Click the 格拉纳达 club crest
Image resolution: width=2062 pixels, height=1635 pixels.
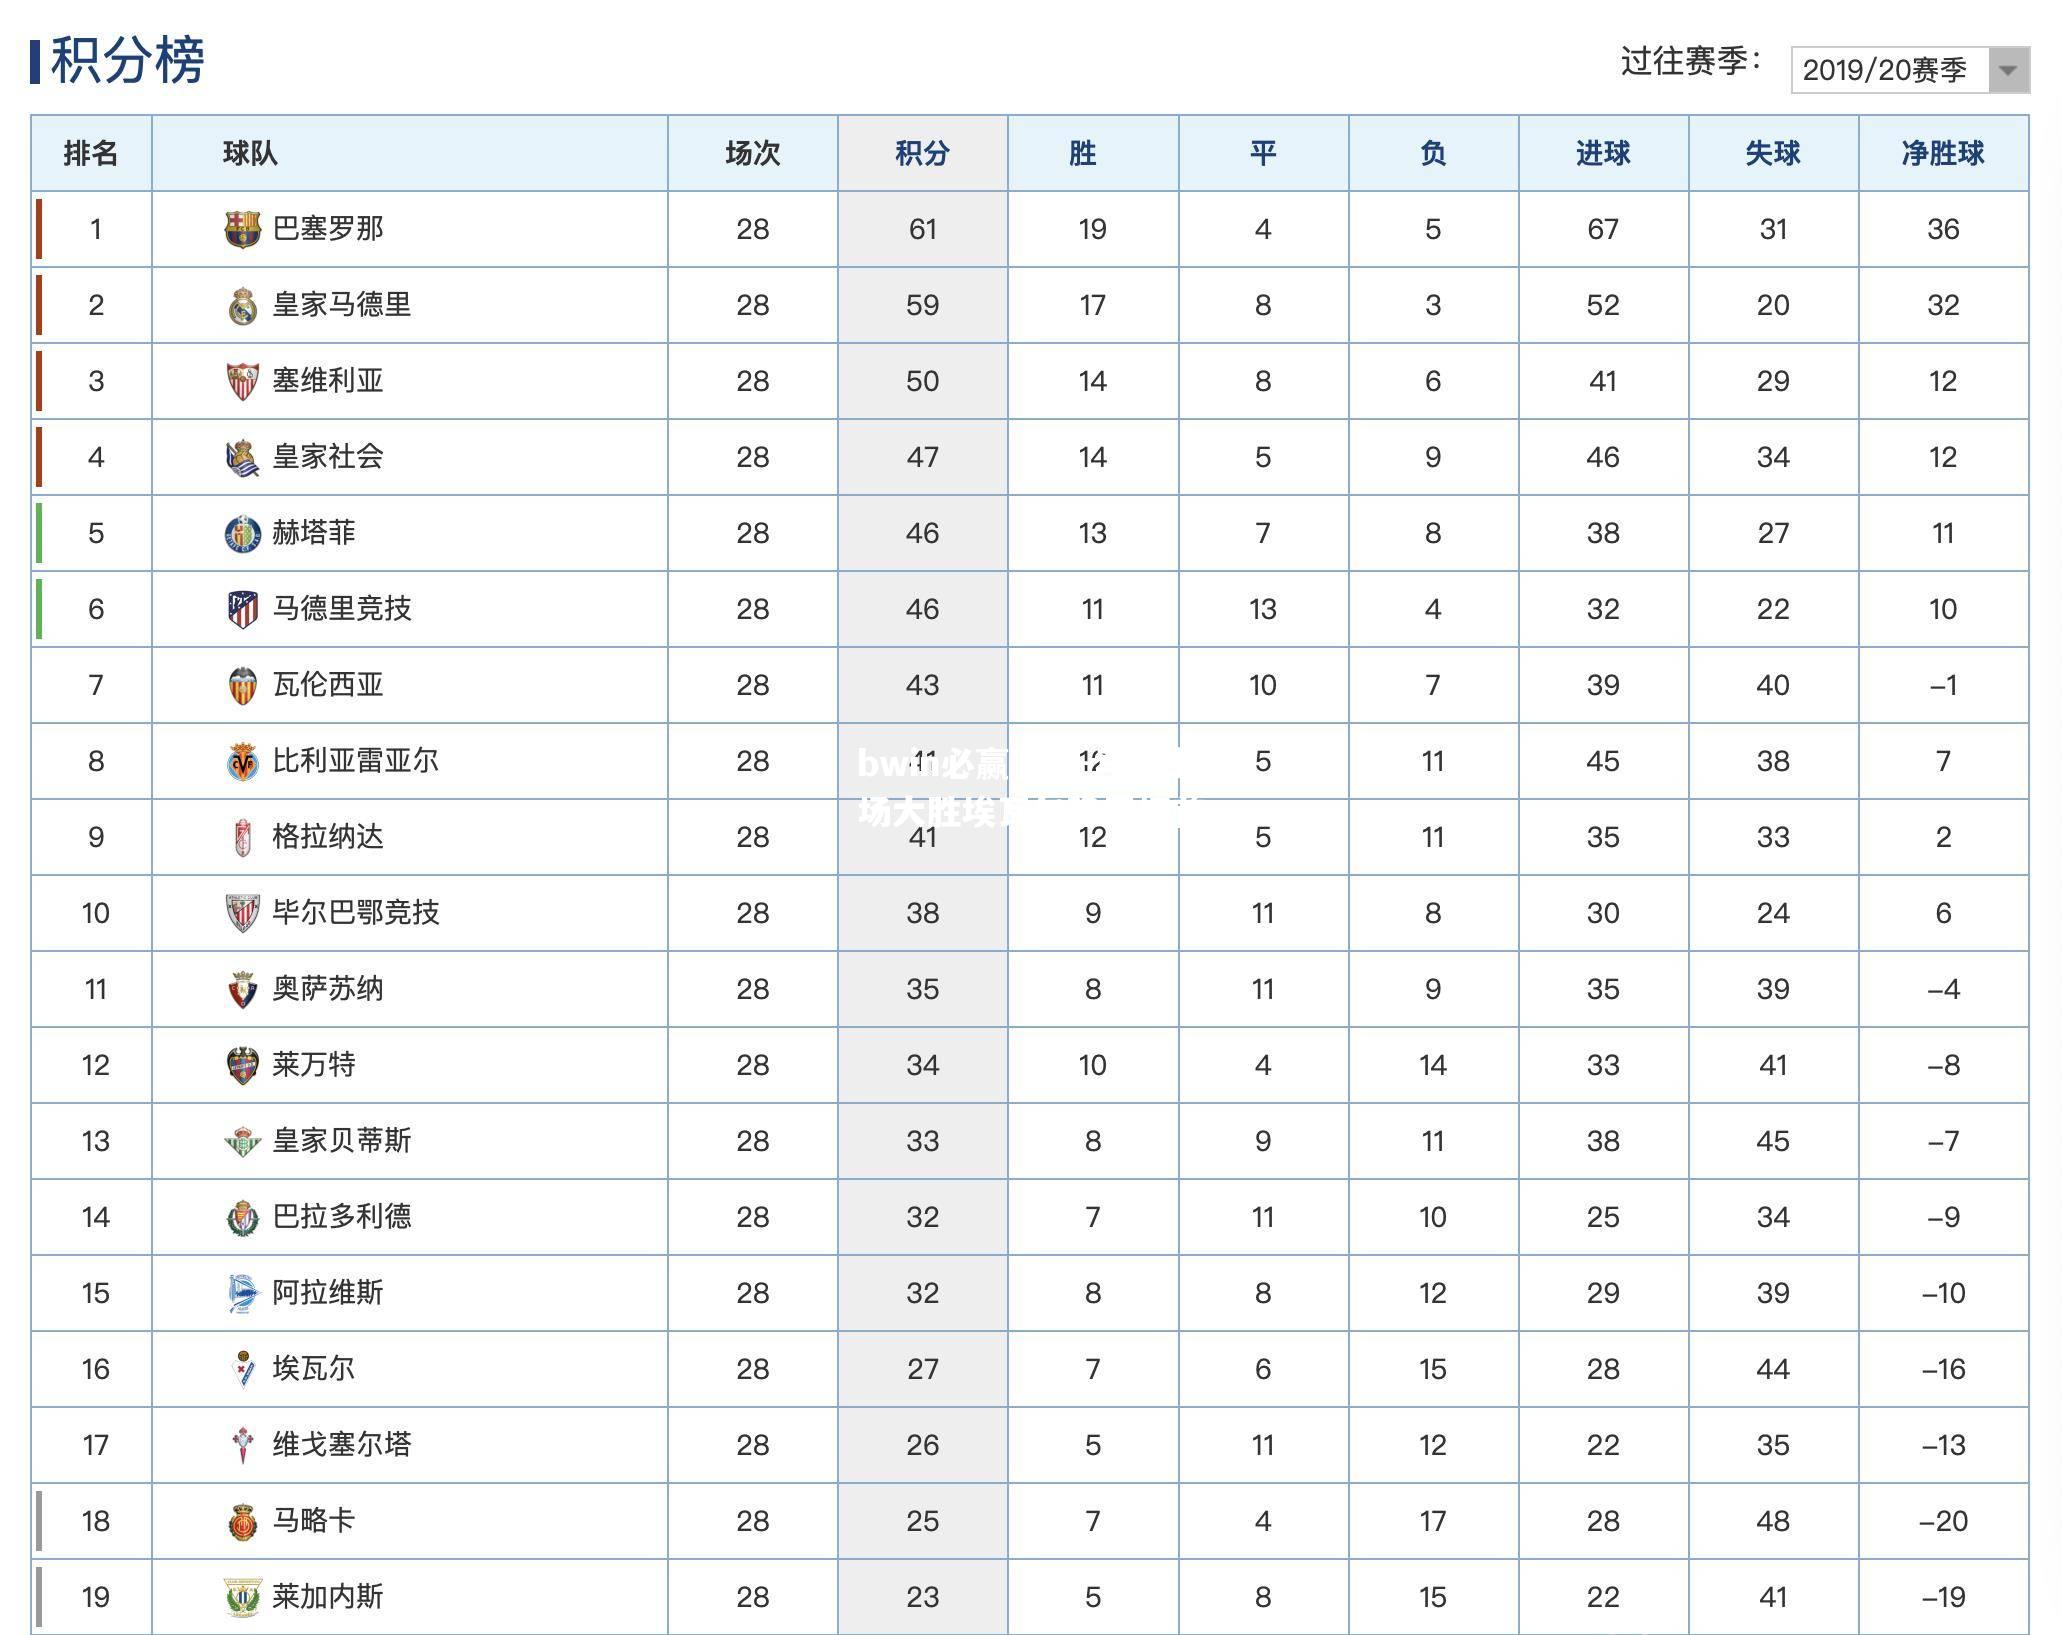pyautogui.click(x=242, y=837)
